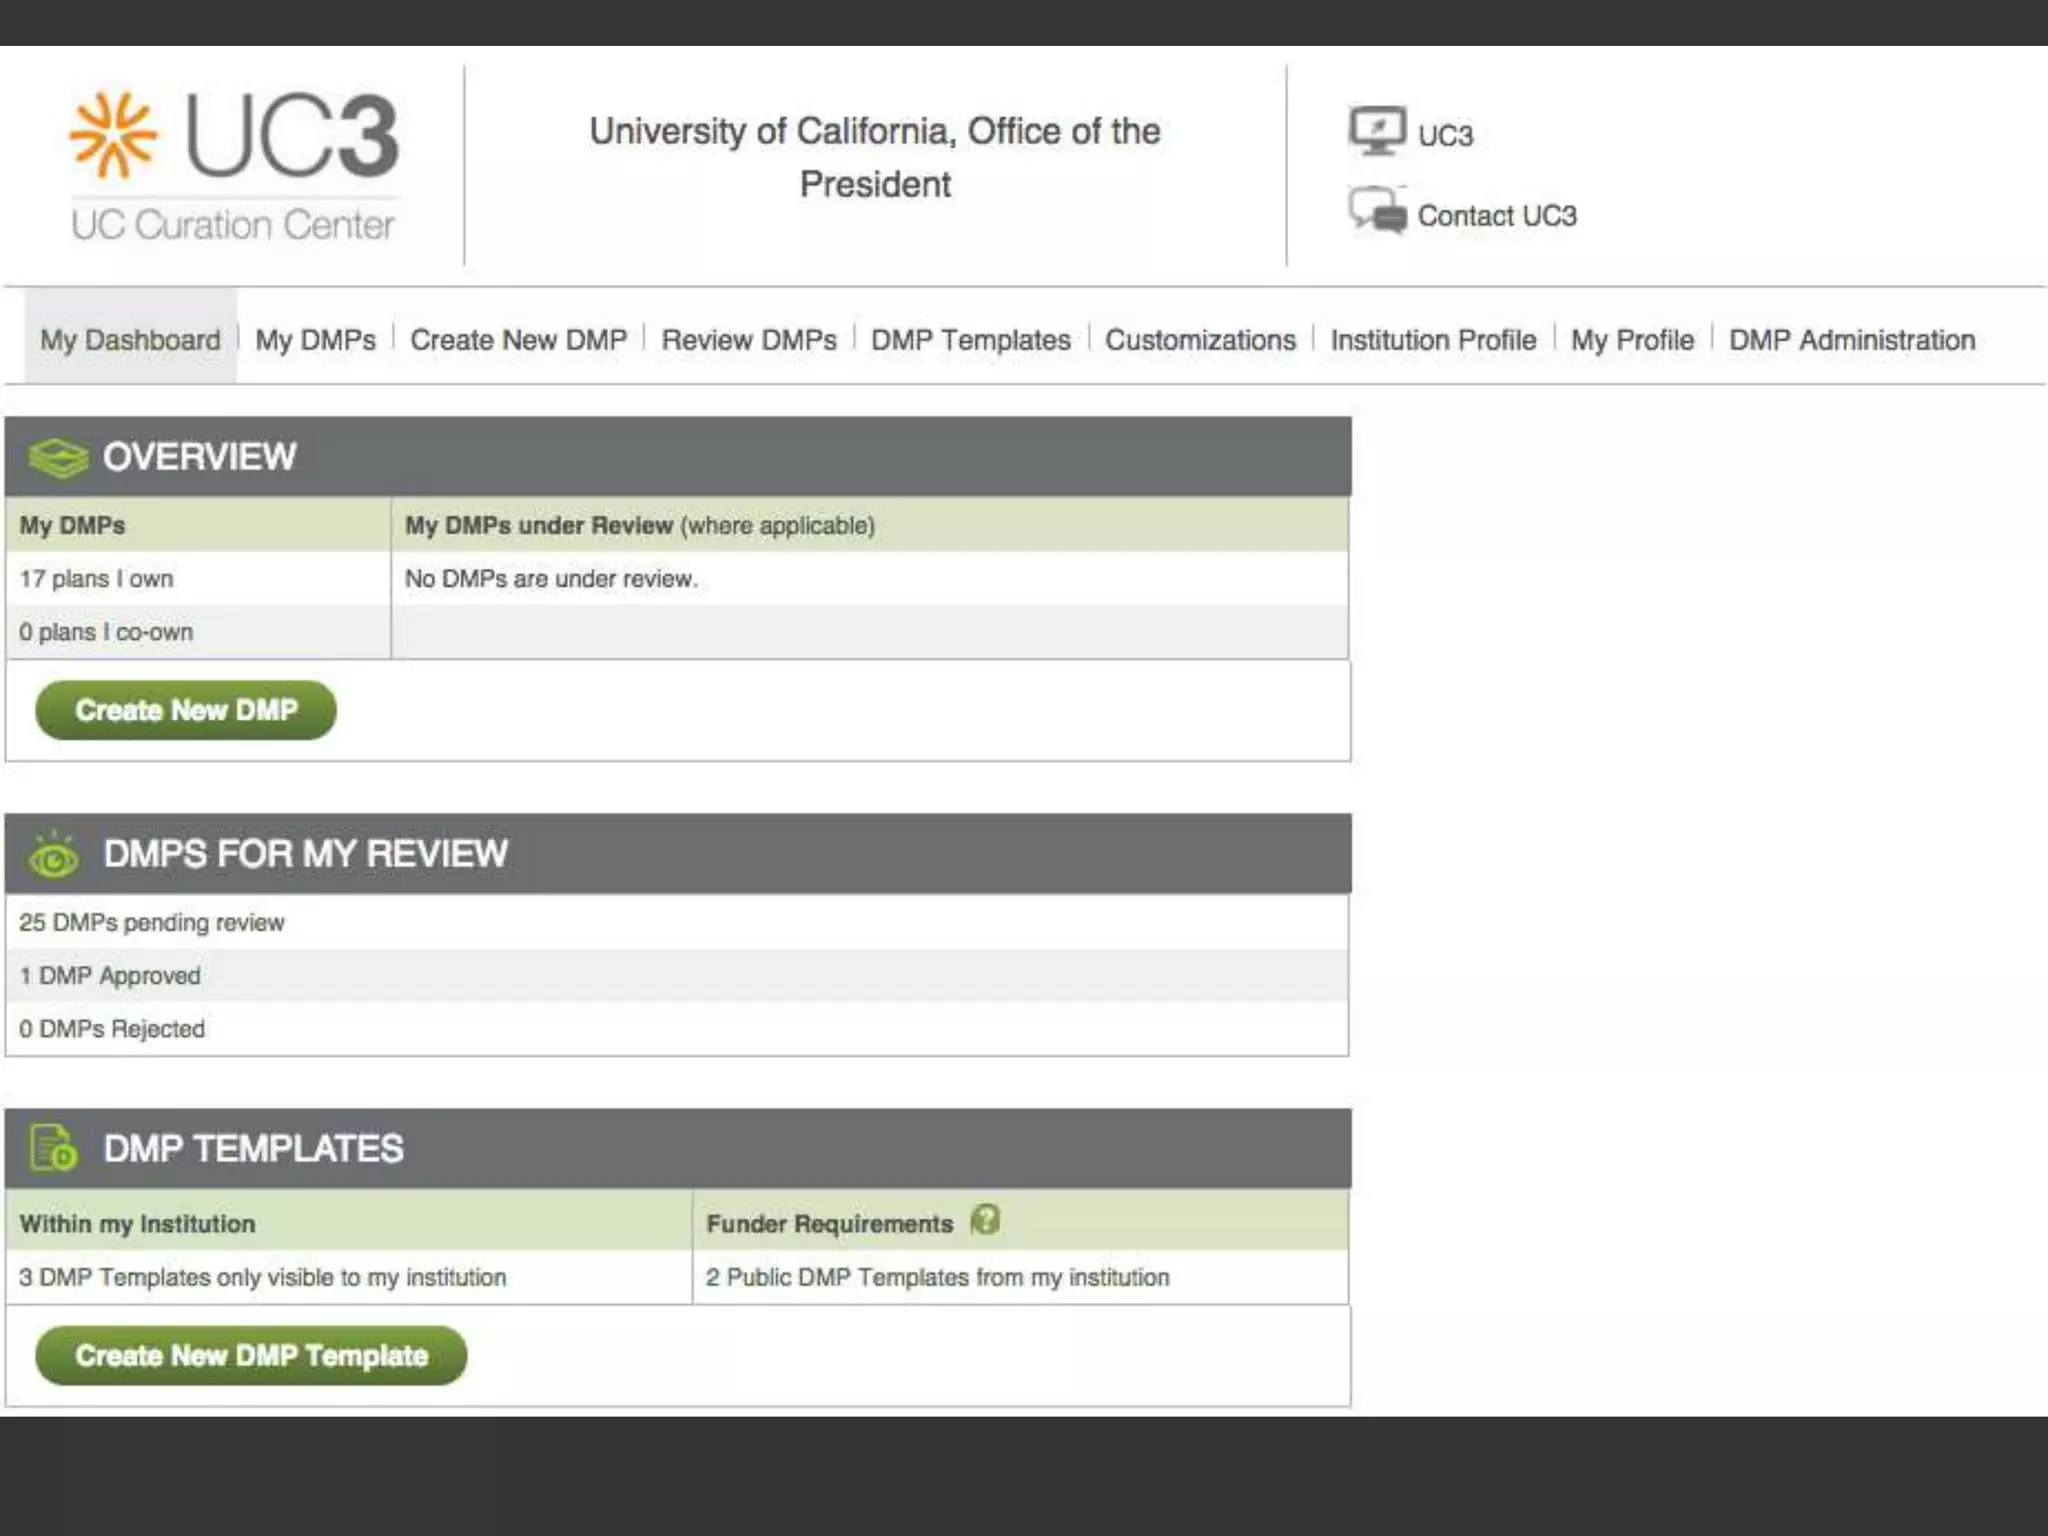Click the UC3 monitor icon
This screenshot has height=1536, width=2048.
coord(1377,131)
